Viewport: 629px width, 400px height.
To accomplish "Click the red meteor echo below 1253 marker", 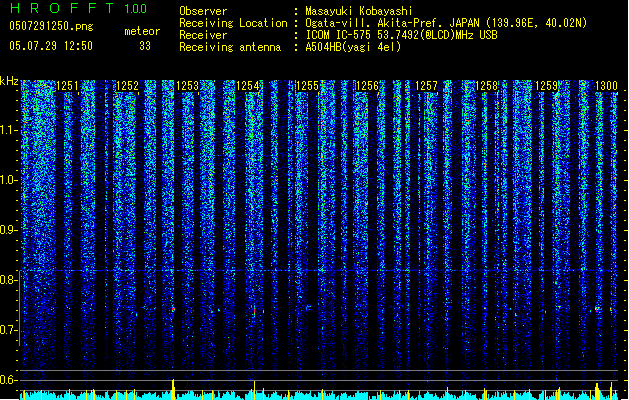I will click(x=173, y=309).
